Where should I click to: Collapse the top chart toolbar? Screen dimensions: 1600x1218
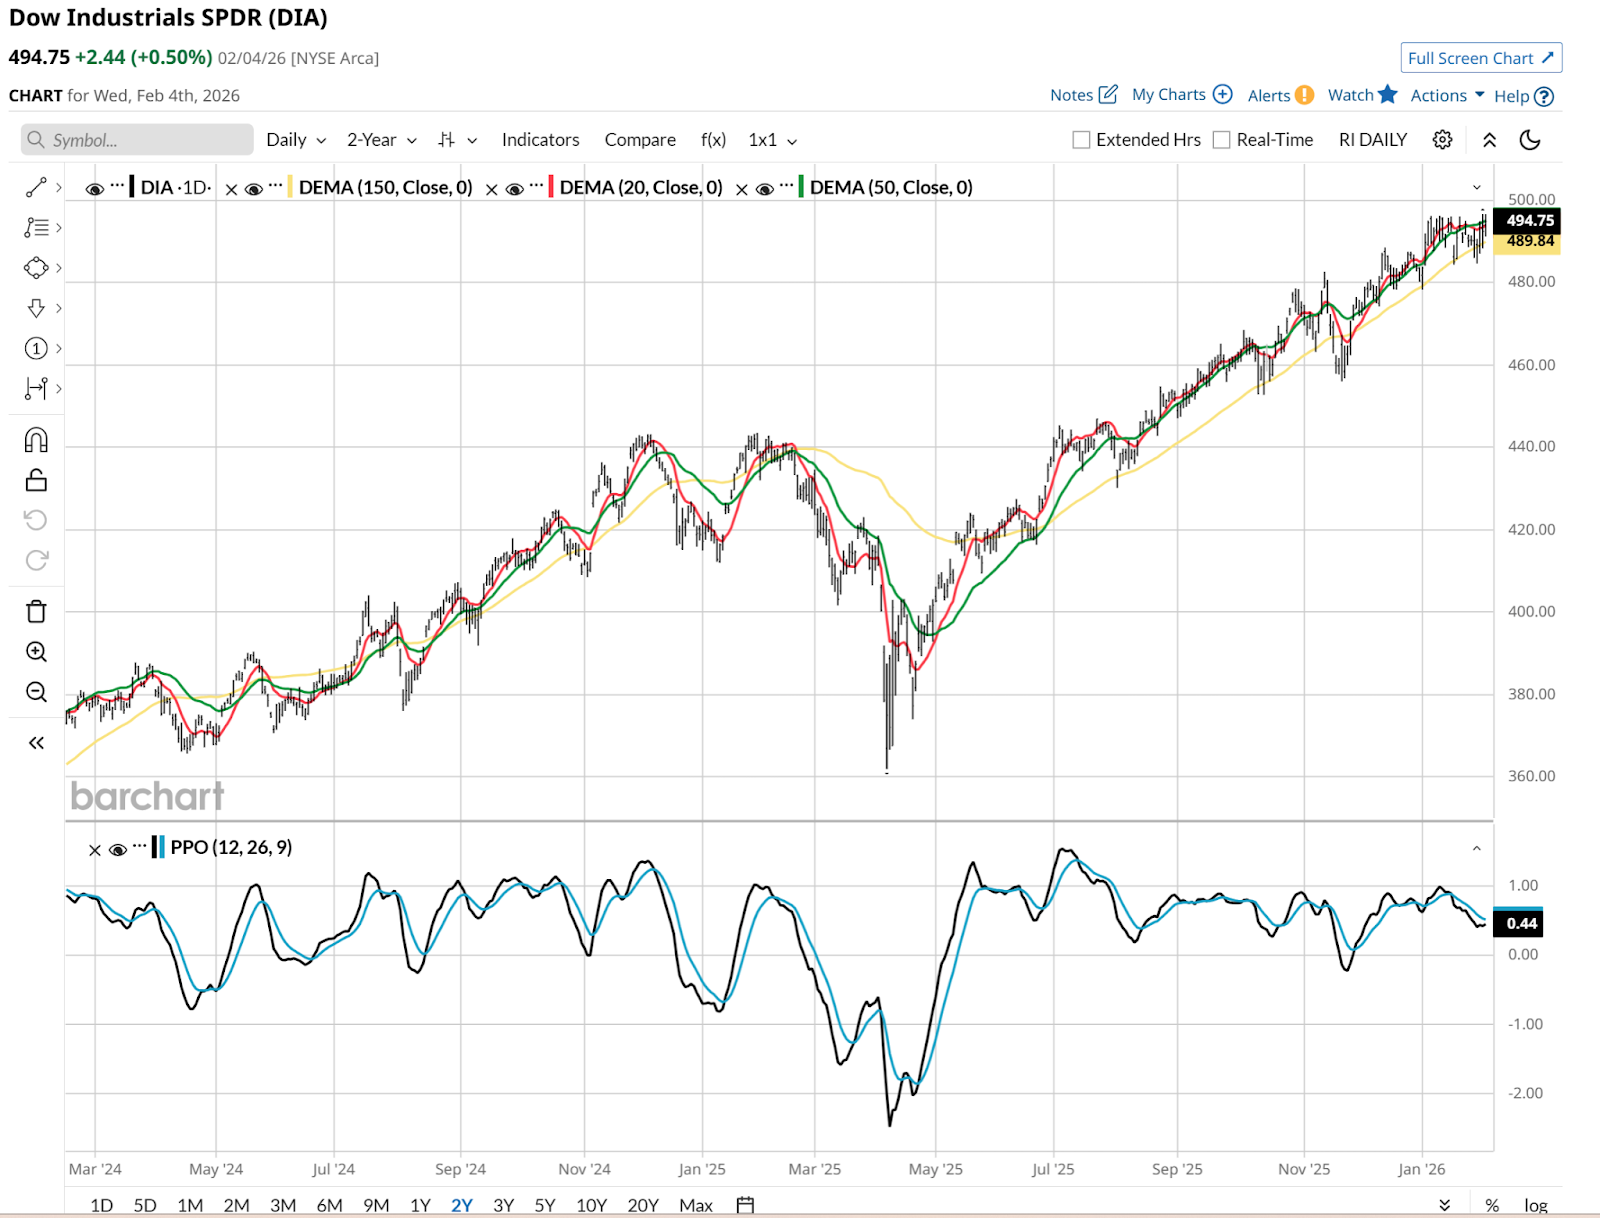[1489, 140]
